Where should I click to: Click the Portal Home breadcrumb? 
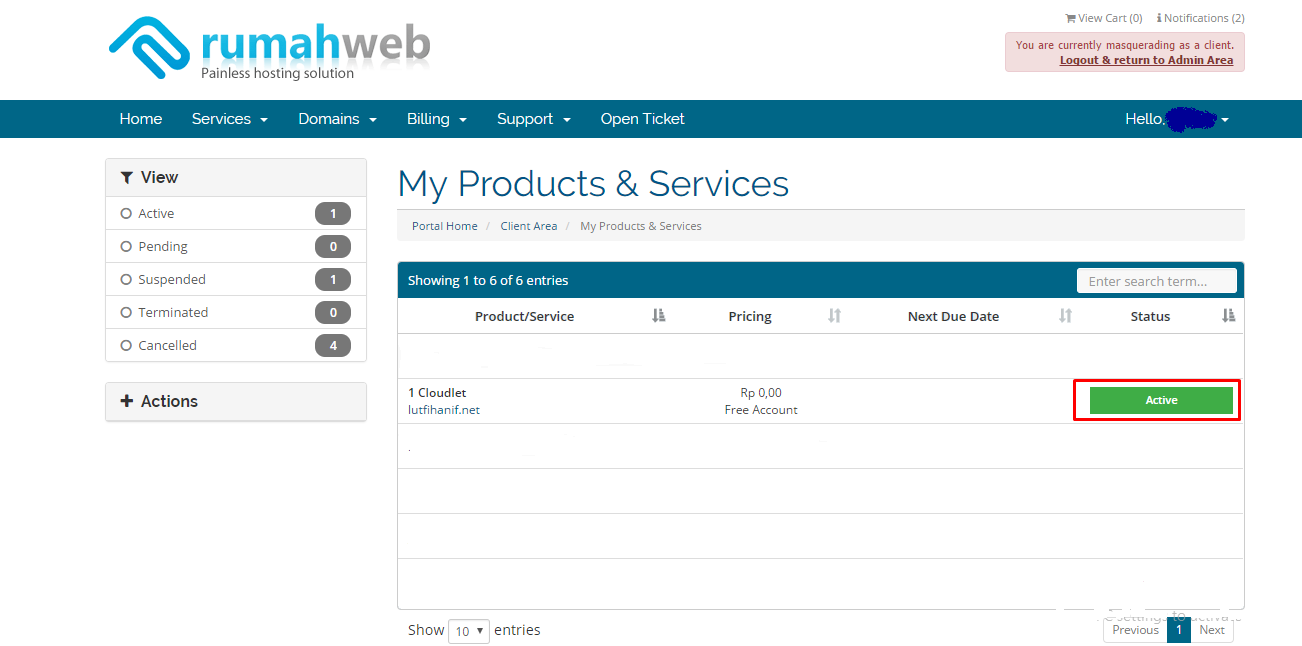click(x=445, y=226)
